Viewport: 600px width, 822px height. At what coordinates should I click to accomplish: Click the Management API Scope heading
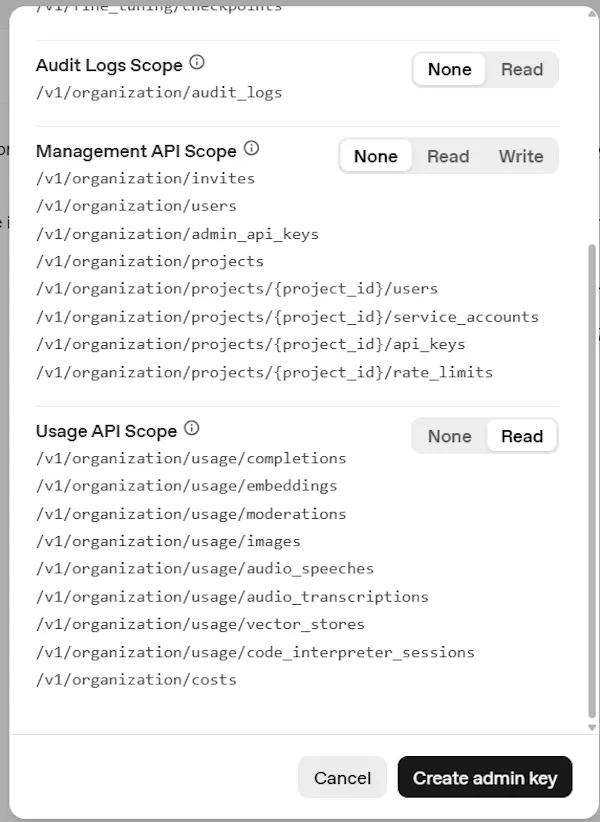[x=136, y=151]
